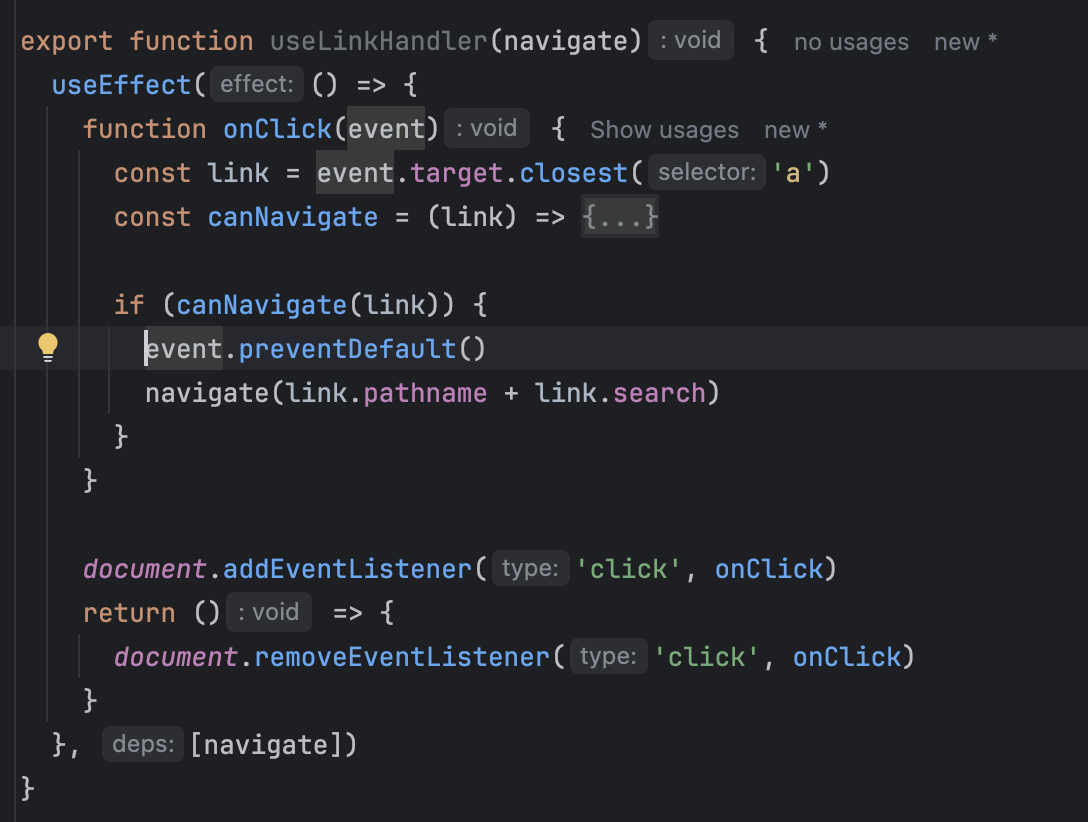Click the useEffect call
This screenshot has height=822, width=1088.
[121, 85]
